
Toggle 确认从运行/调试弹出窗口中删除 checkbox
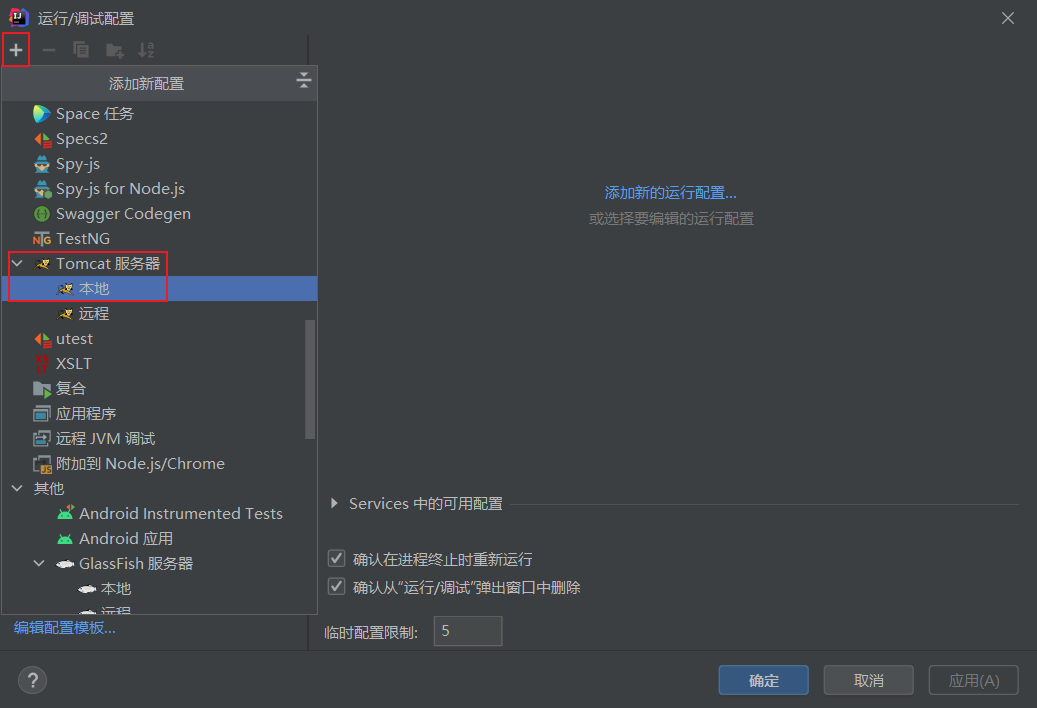(x=337, y=586)
